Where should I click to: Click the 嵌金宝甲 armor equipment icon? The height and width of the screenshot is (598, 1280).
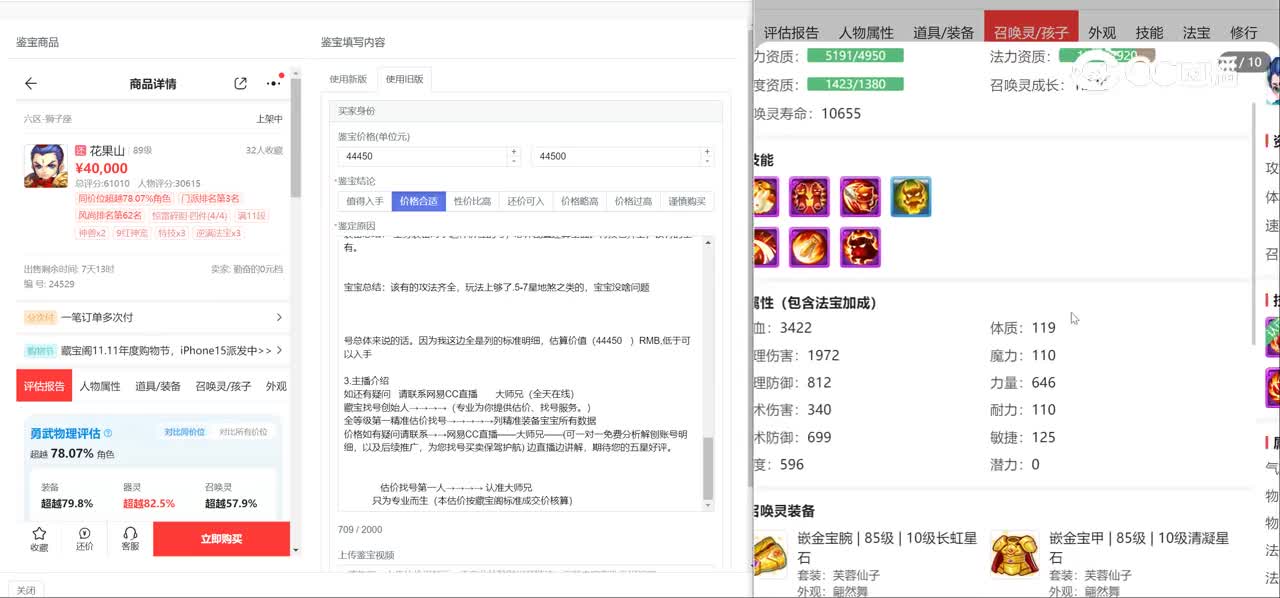[1014, 554]
